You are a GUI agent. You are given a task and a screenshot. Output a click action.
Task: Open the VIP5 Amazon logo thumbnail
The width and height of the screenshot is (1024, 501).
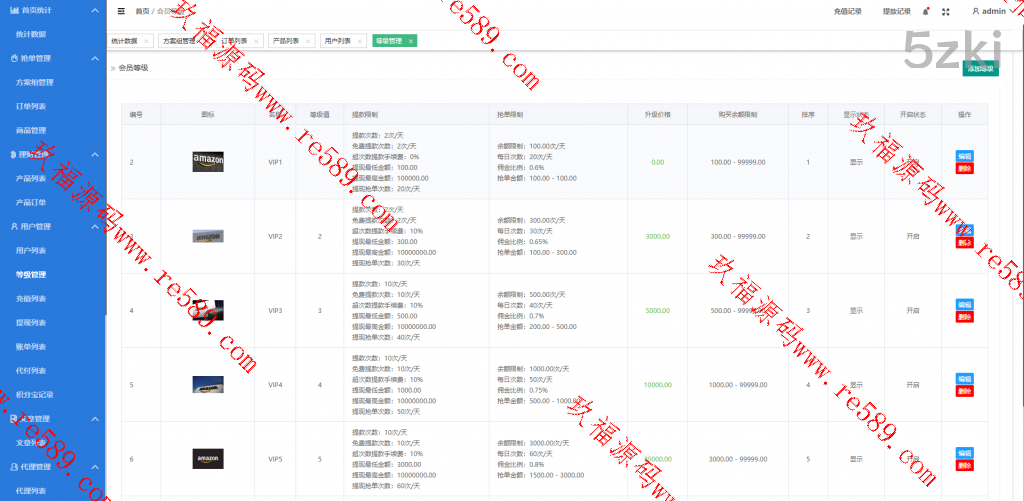[x=208, y=459]
